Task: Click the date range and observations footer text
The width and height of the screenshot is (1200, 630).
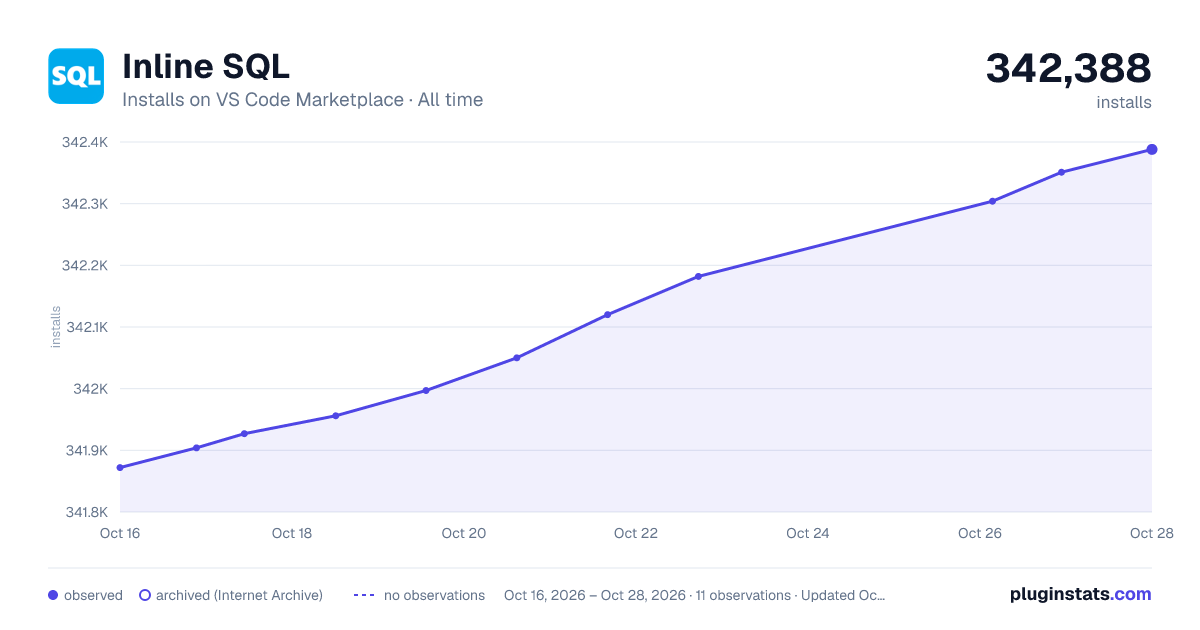Action: click(x=695, y=595)
